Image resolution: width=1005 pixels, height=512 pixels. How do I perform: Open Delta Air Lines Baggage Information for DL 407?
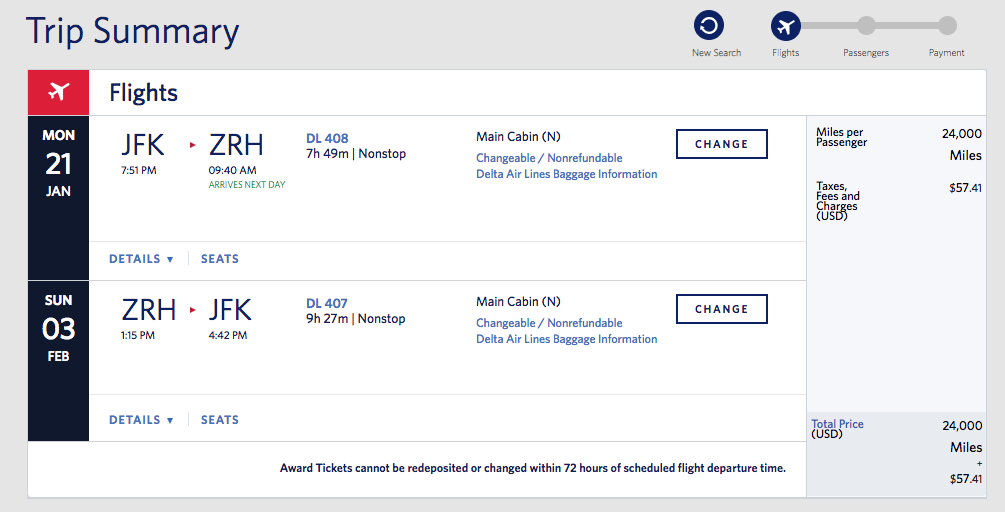(567, 339)
